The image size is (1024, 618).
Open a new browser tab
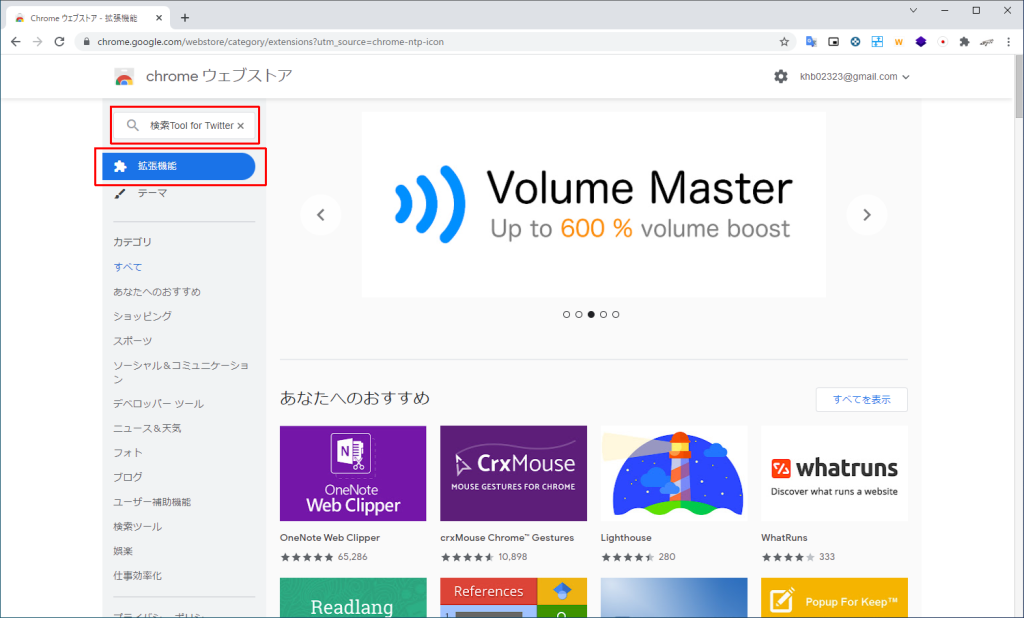pos(185,18)
